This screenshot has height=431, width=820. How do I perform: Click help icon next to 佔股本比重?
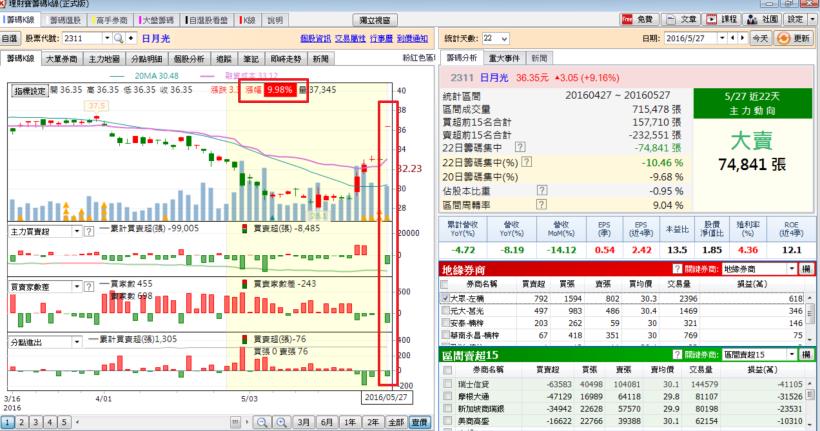click(542, 190)
